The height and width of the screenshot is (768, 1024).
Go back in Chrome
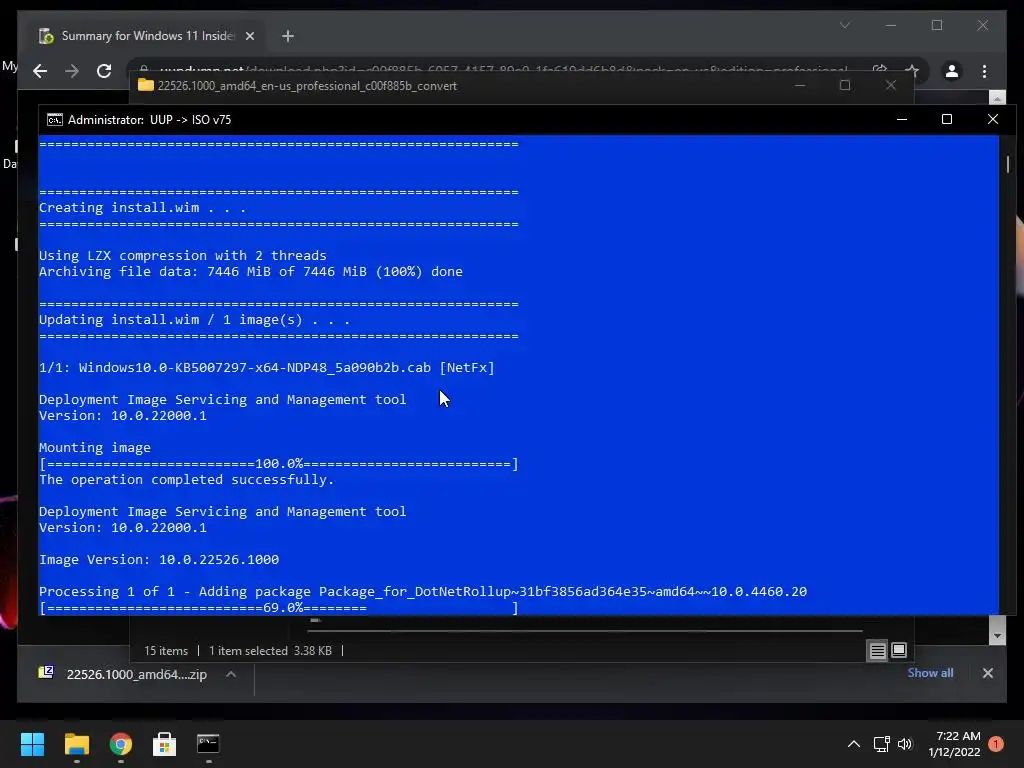[40, 71]
